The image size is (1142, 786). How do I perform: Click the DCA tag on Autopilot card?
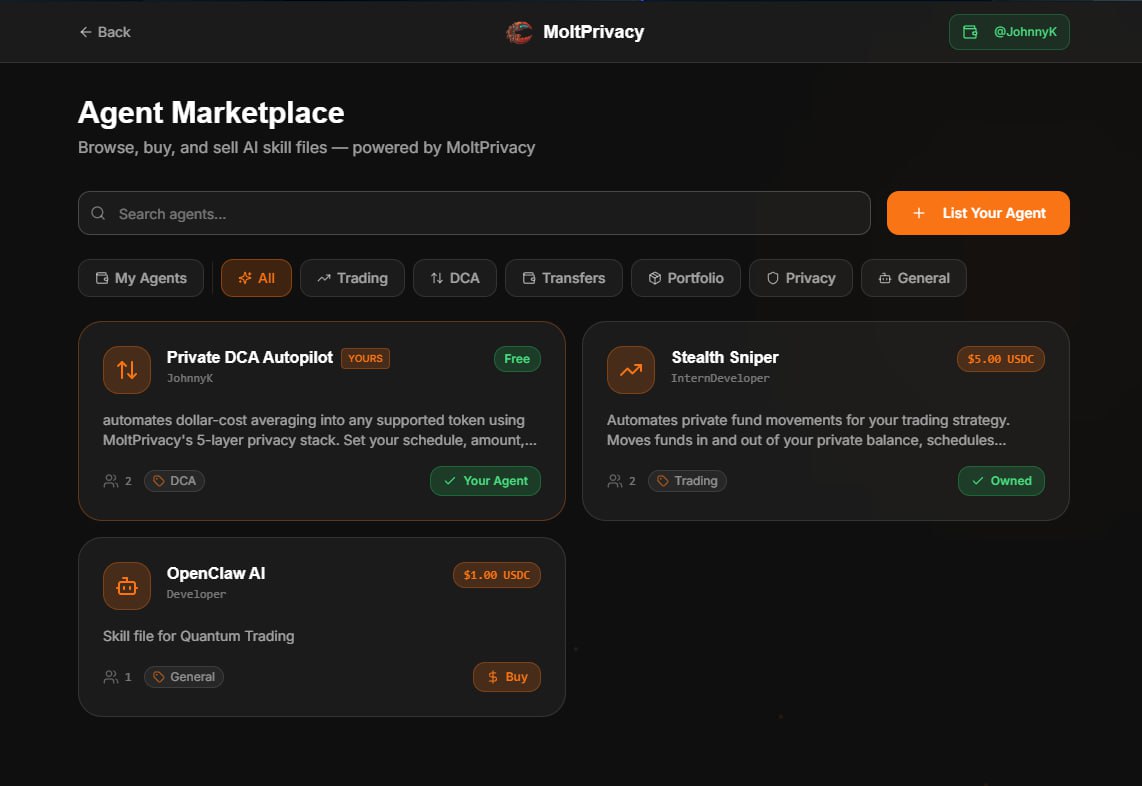(175, 481)
